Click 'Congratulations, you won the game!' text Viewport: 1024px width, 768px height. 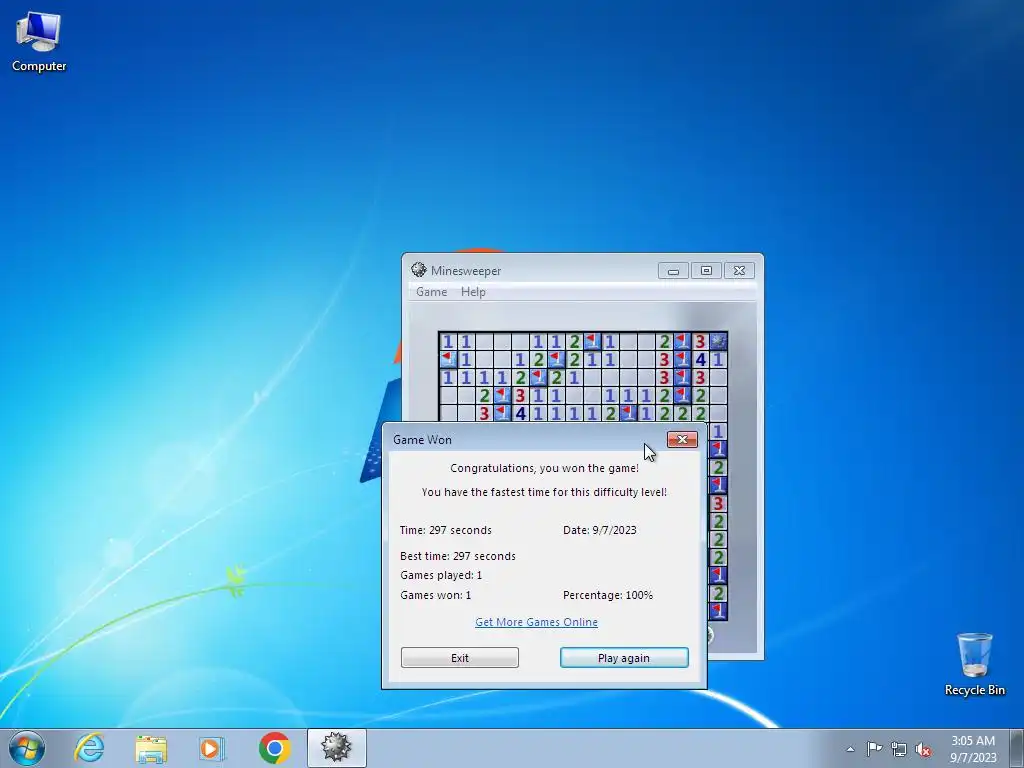(x=544, y=468)
